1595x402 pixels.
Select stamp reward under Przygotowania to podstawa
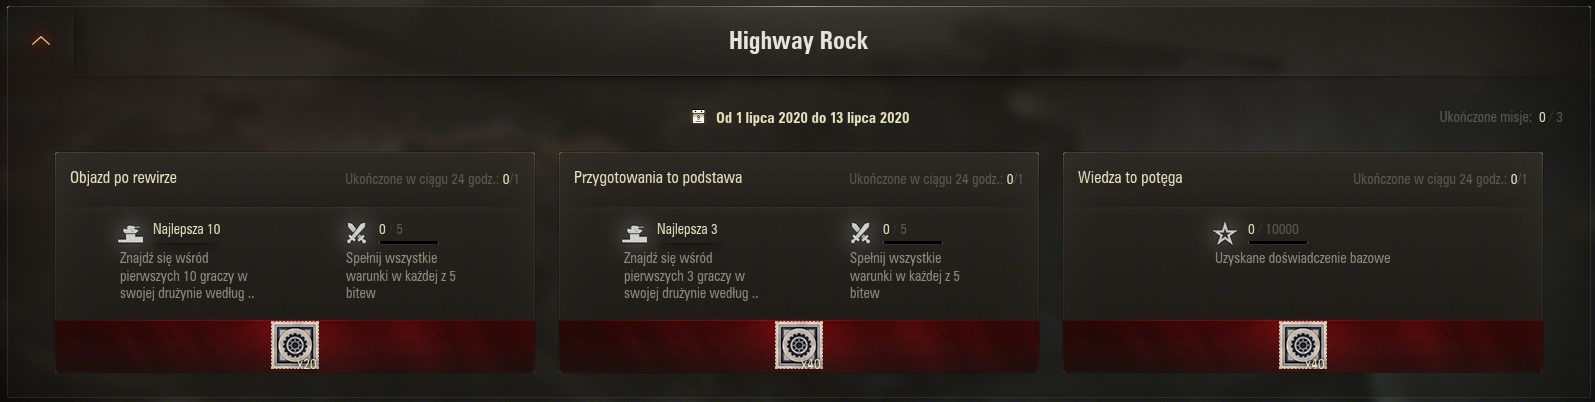(x=799, y=345)
